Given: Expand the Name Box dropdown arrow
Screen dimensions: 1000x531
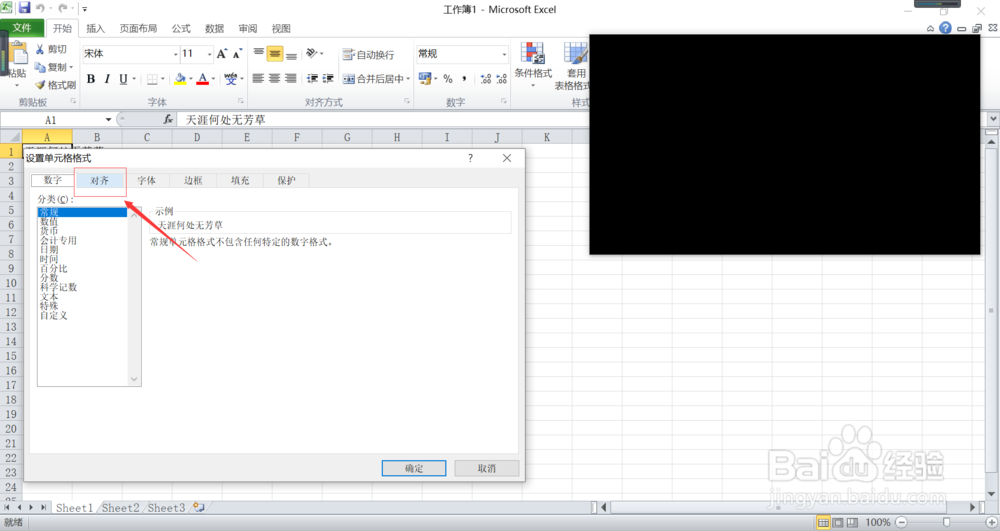Looking at the screenshot, I should (x=108, y=120).
